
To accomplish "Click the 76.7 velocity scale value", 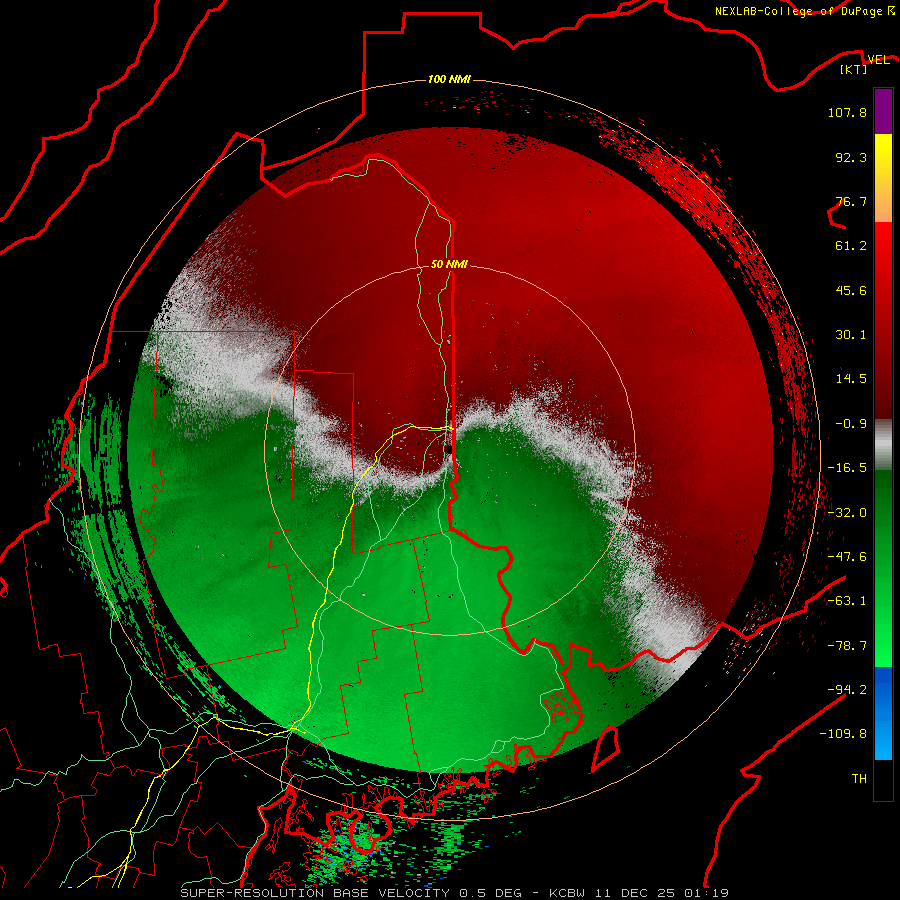I will 851,201.
